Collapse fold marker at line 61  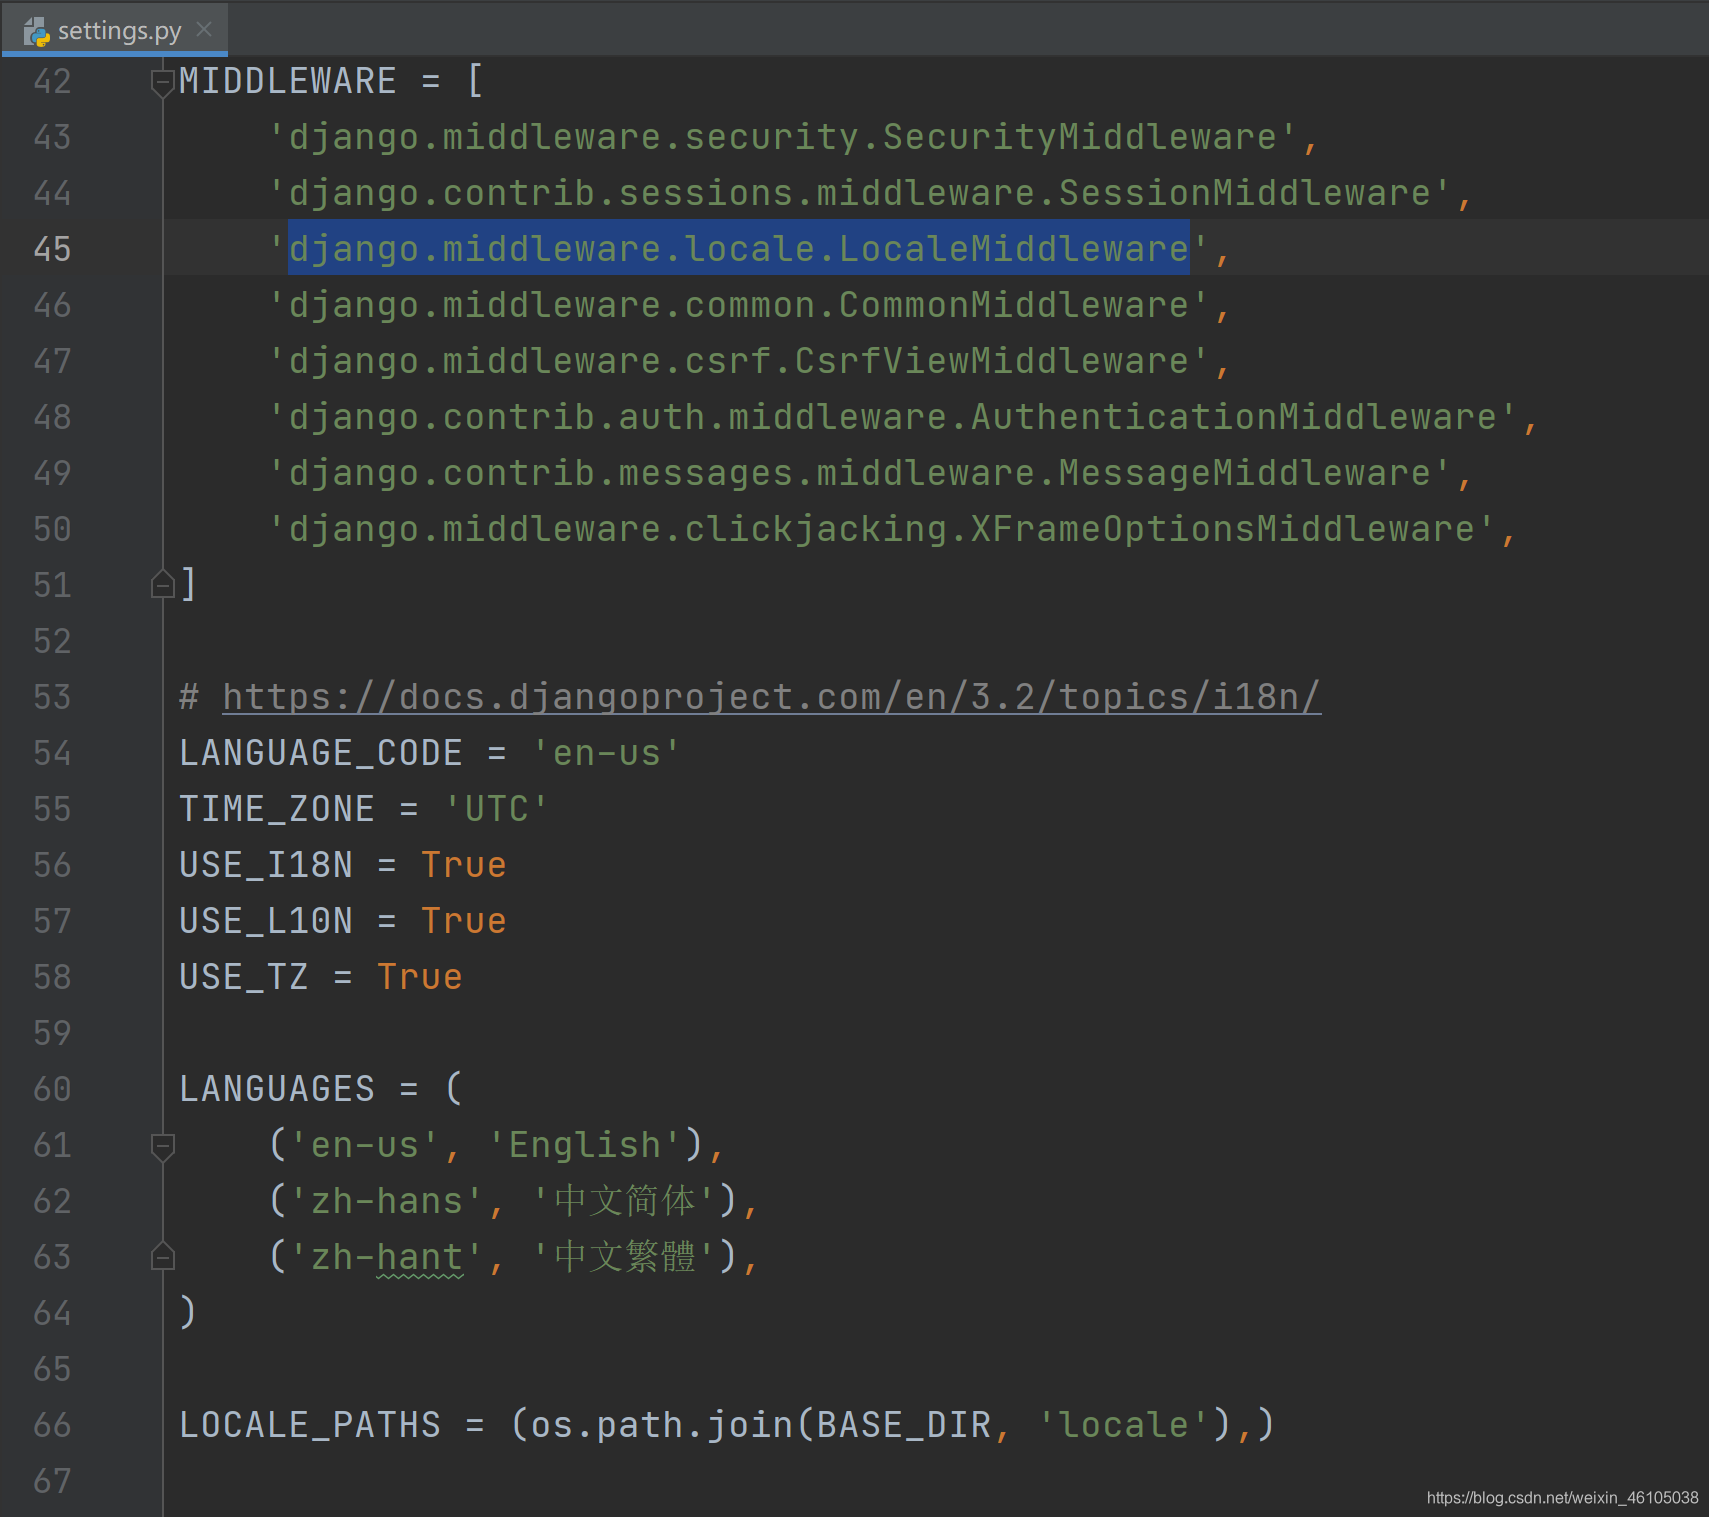(162, 1146)
